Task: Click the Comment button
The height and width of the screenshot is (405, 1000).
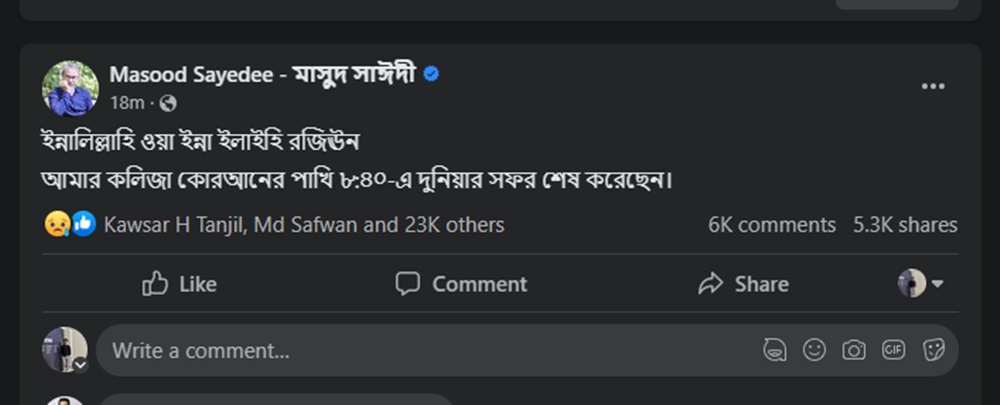Action: click(461, 284)
